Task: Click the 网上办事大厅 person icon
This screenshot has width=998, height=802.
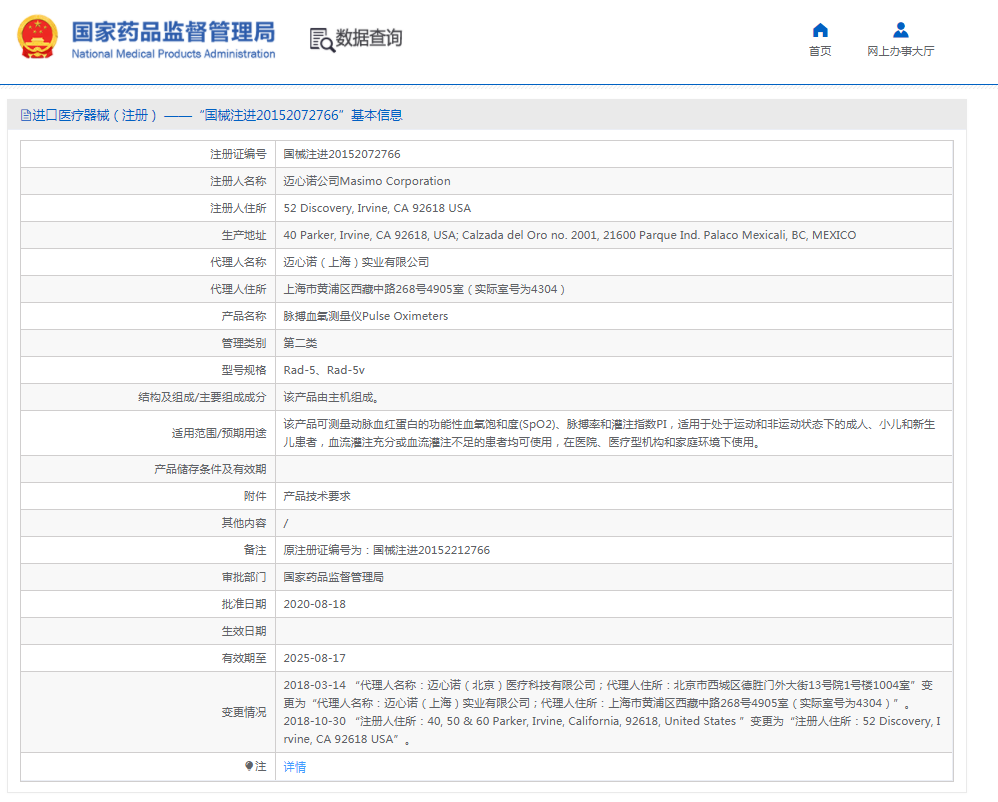Action: pyautogui.click(x=900, y=30)
